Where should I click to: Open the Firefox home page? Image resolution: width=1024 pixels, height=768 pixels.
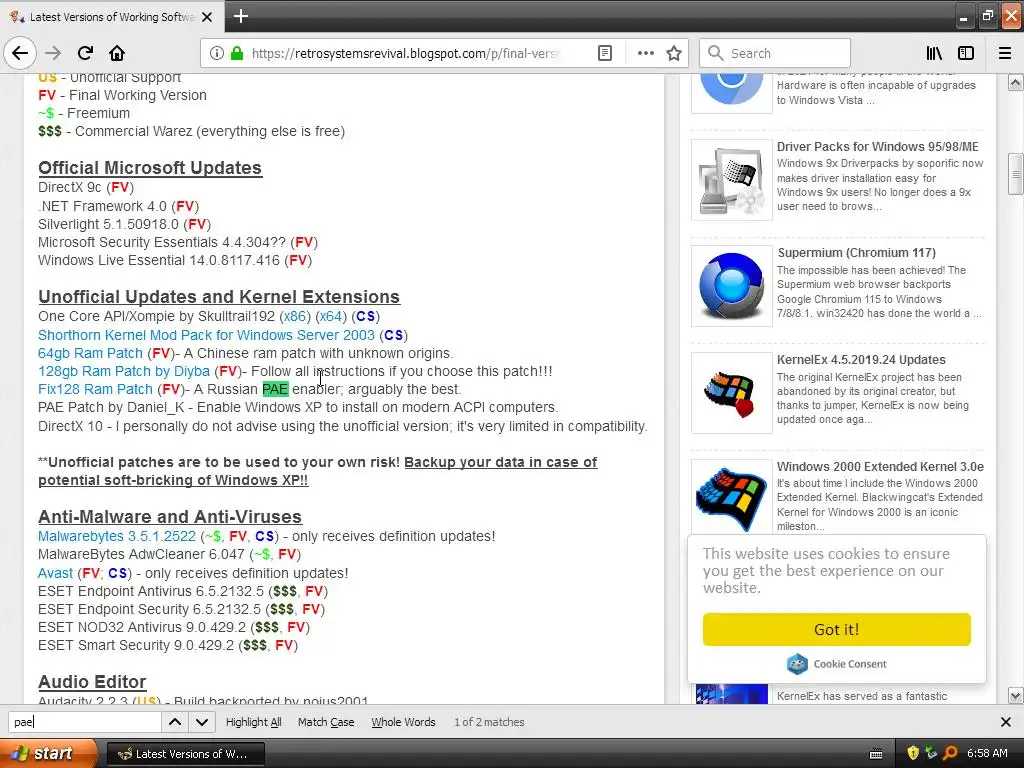click(x=117, y=53)
